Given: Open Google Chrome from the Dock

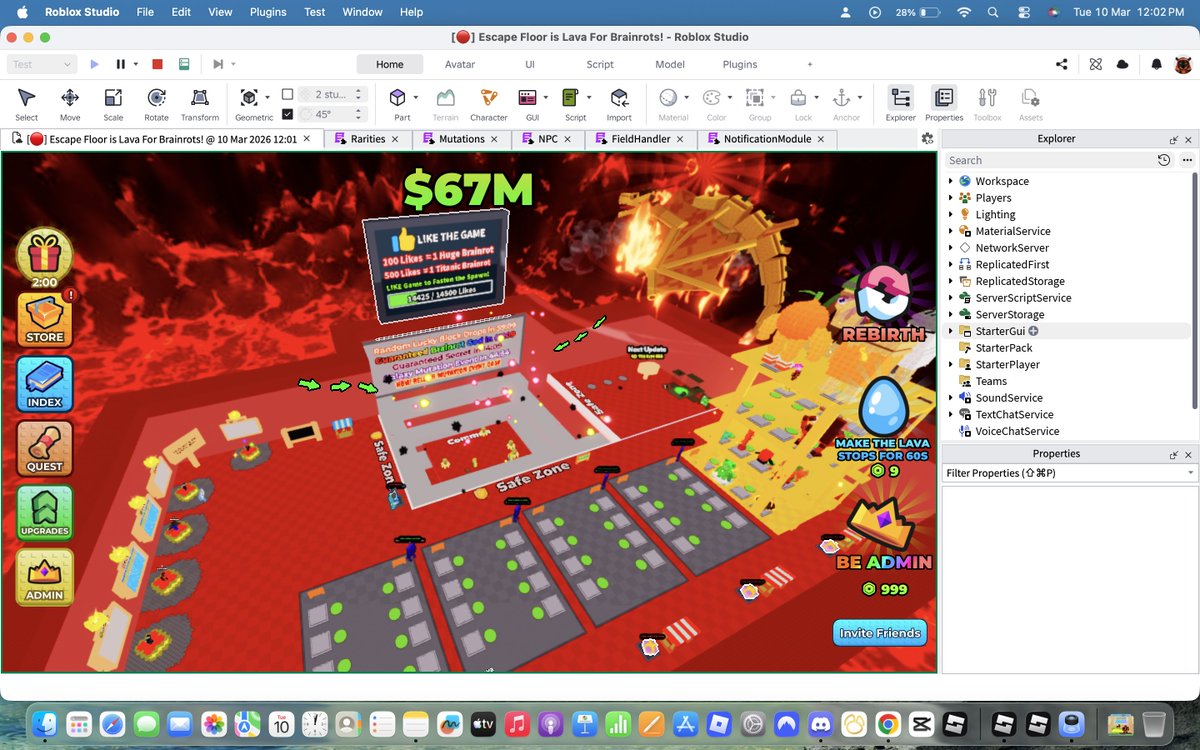Looking at the screenshot, I should click(887, 723).
